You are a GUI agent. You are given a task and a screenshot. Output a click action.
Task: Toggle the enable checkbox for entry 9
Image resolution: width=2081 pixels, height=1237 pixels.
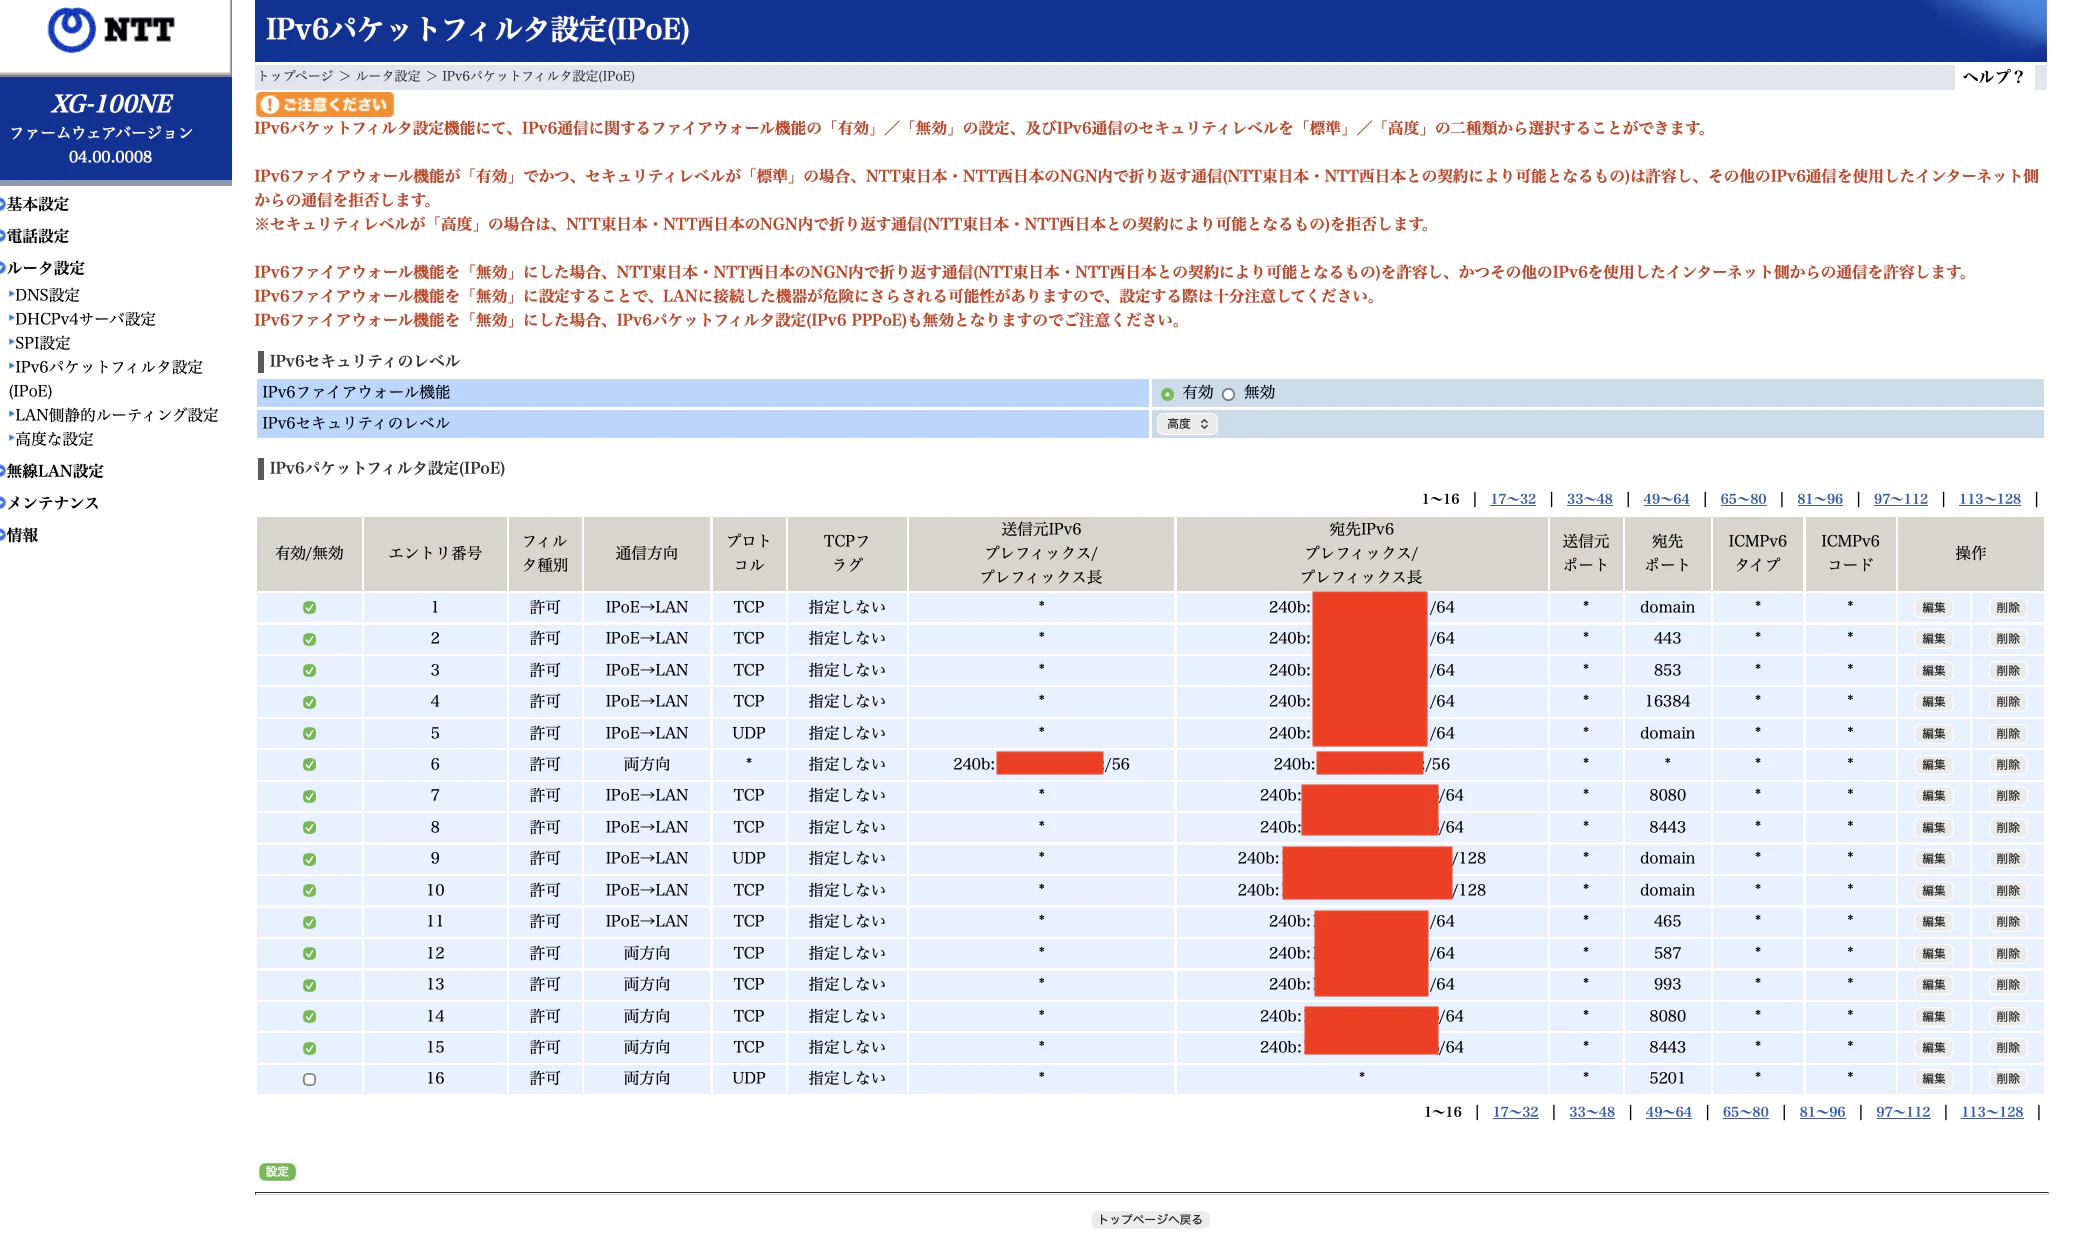310,859
